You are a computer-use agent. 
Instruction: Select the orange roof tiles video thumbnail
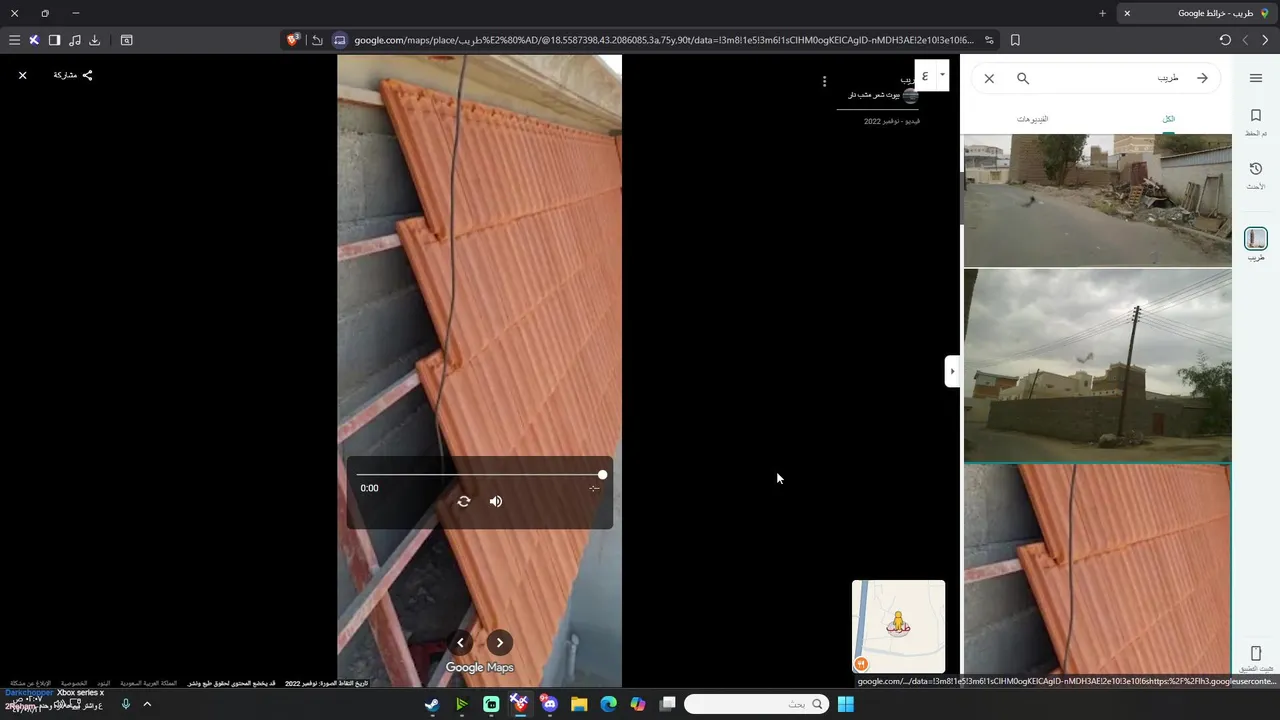coord(1097,570)
